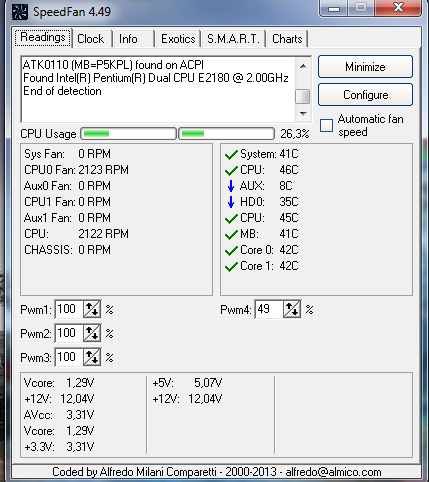429x482 pixels.
Task: Click the 'HD0: 35C' temperature text
Action: (269, 202)
